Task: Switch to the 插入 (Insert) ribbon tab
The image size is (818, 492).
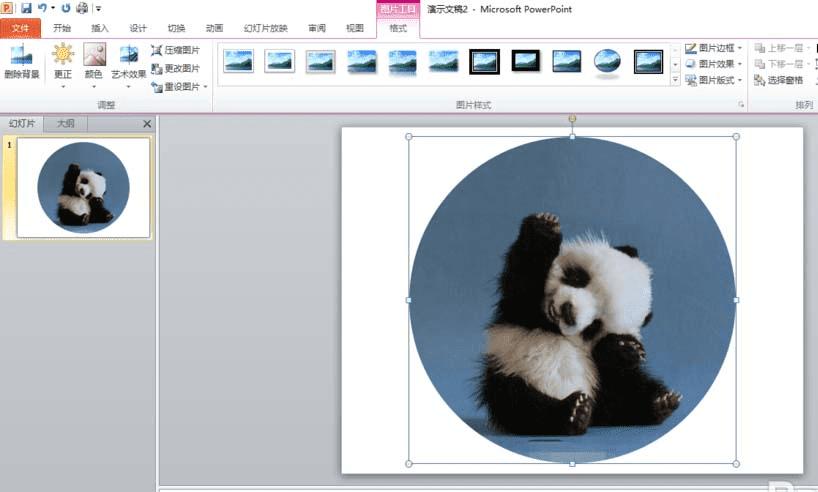Action: click(x=100, y=28)
